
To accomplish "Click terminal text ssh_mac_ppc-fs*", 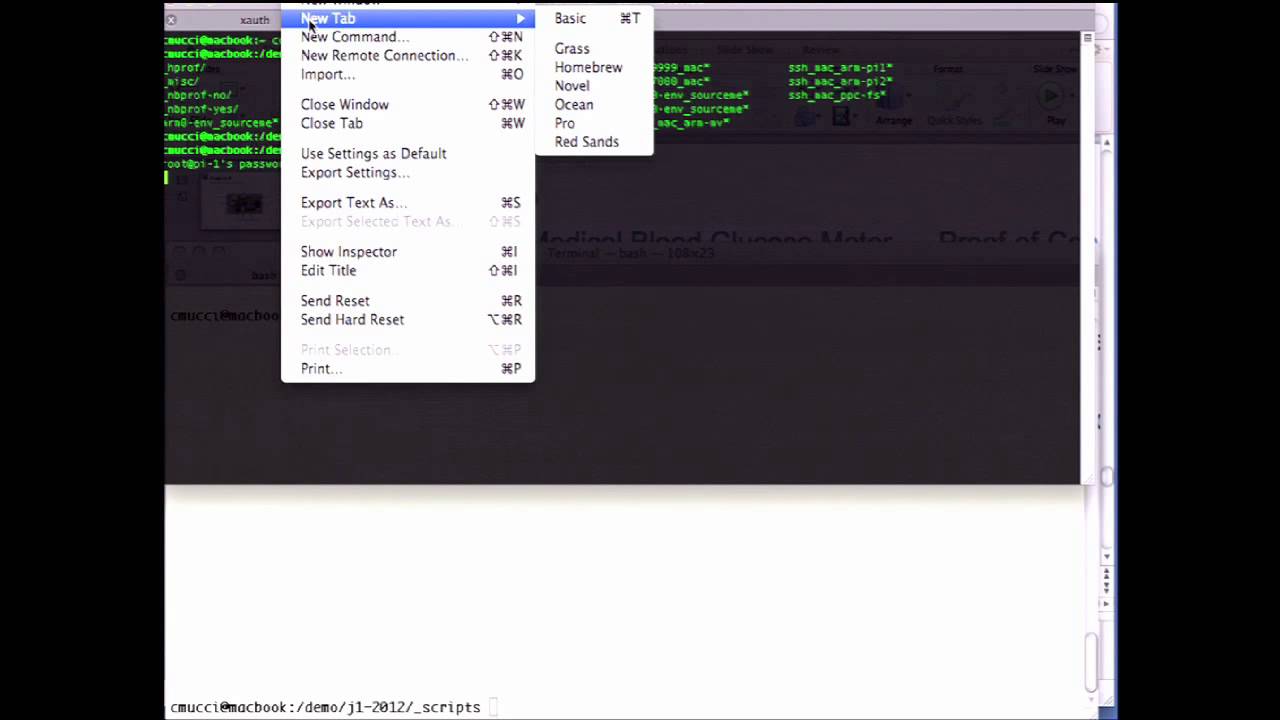I will pos(836,95).
